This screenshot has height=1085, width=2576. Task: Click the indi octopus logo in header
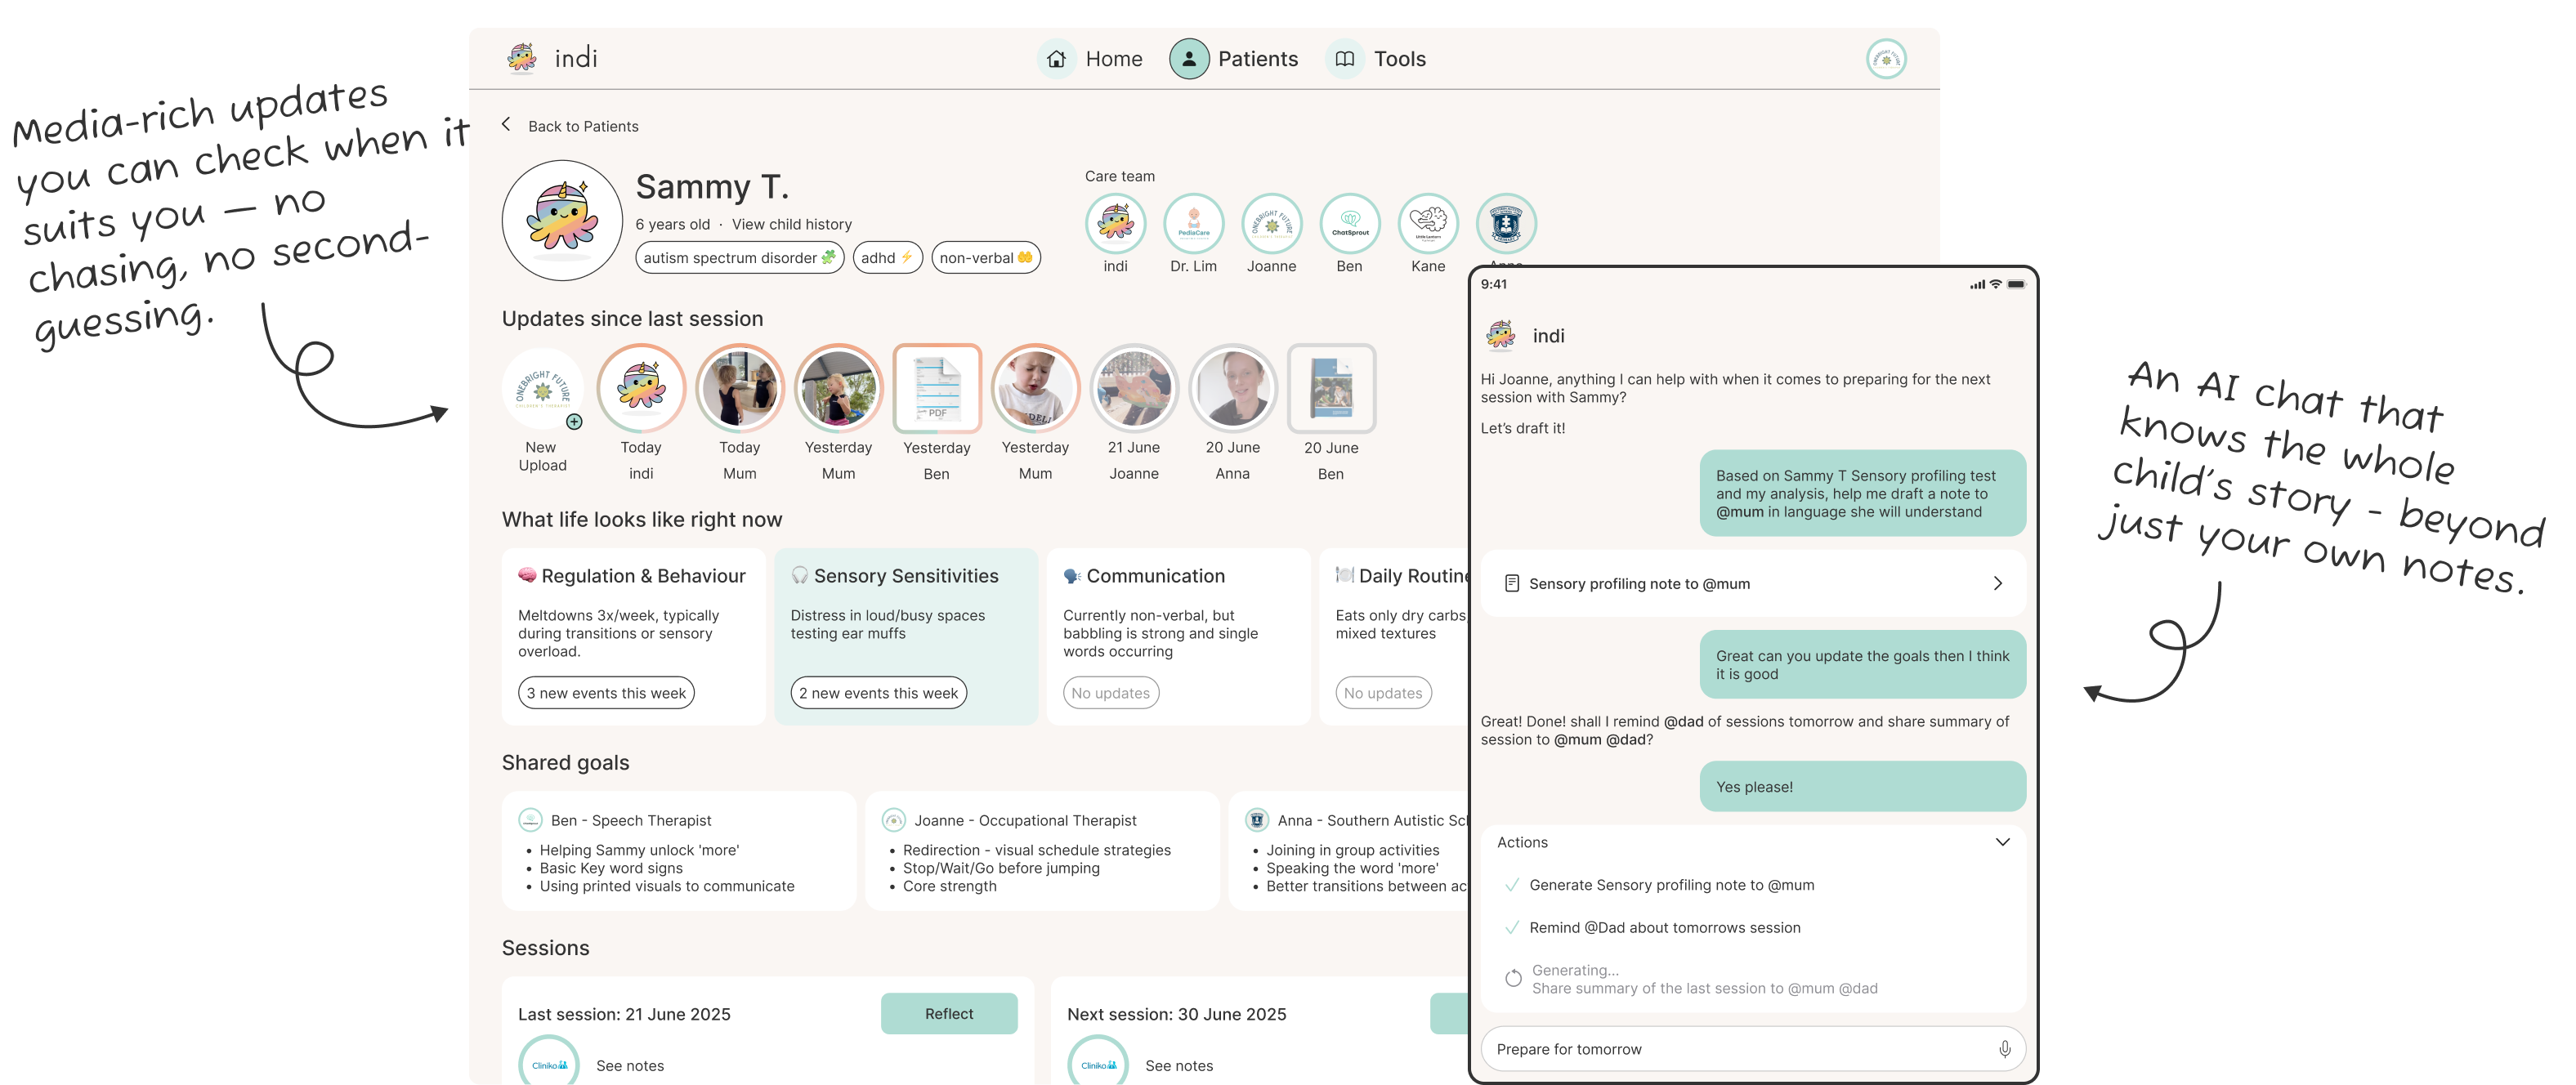[x=521, y=58]
